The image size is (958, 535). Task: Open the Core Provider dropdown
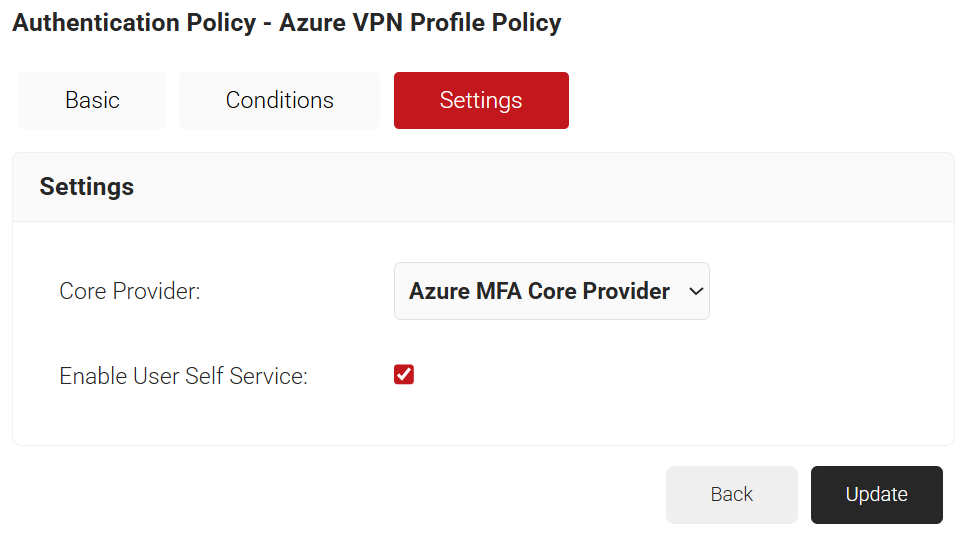(551, 291)
